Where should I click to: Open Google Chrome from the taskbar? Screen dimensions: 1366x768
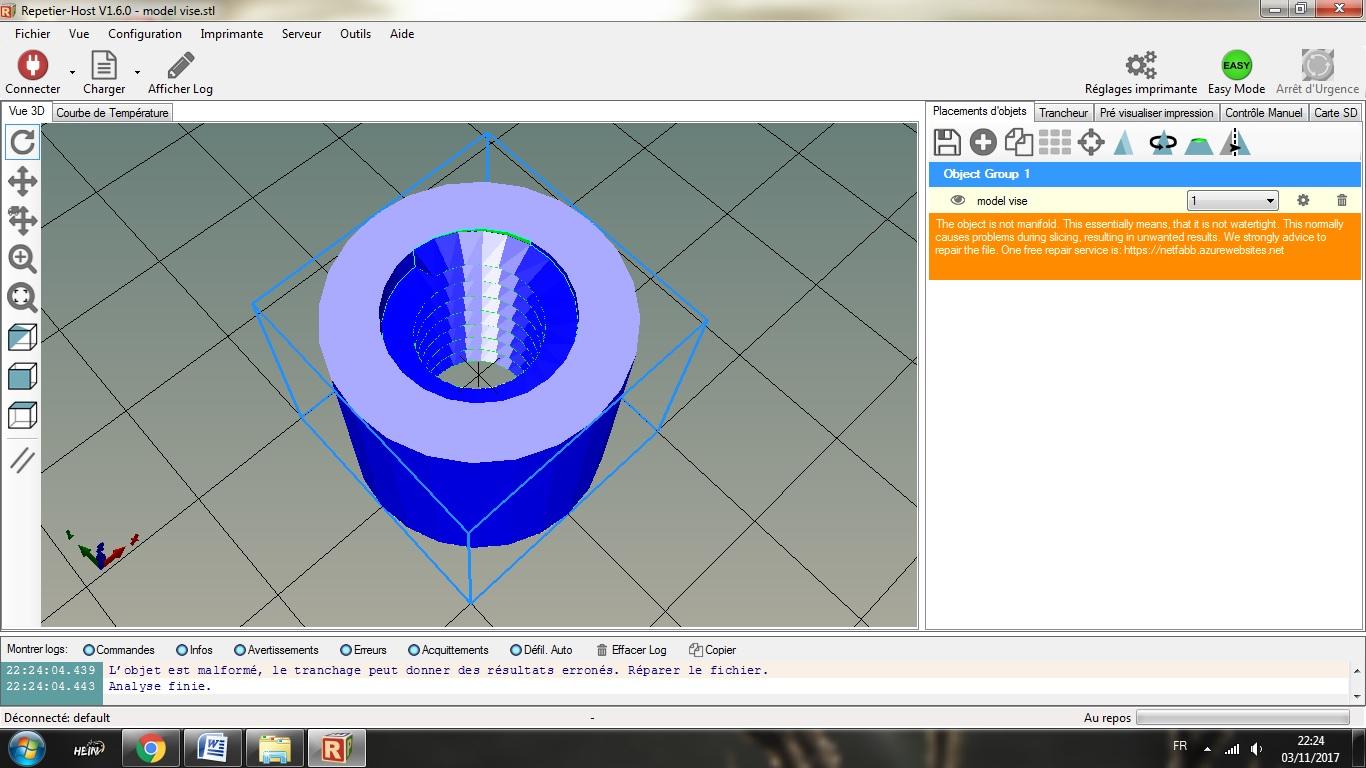click(x=151, y=748)
